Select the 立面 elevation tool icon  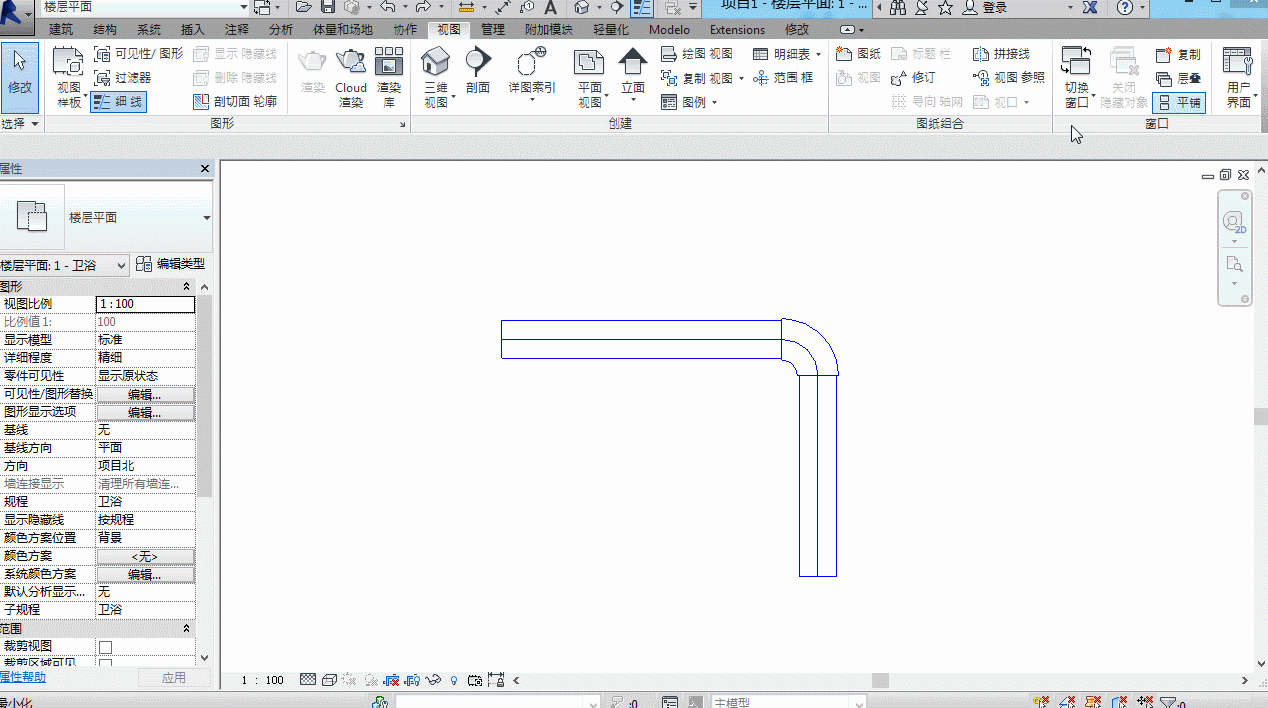pyautogui.click(x=633, y=76)
